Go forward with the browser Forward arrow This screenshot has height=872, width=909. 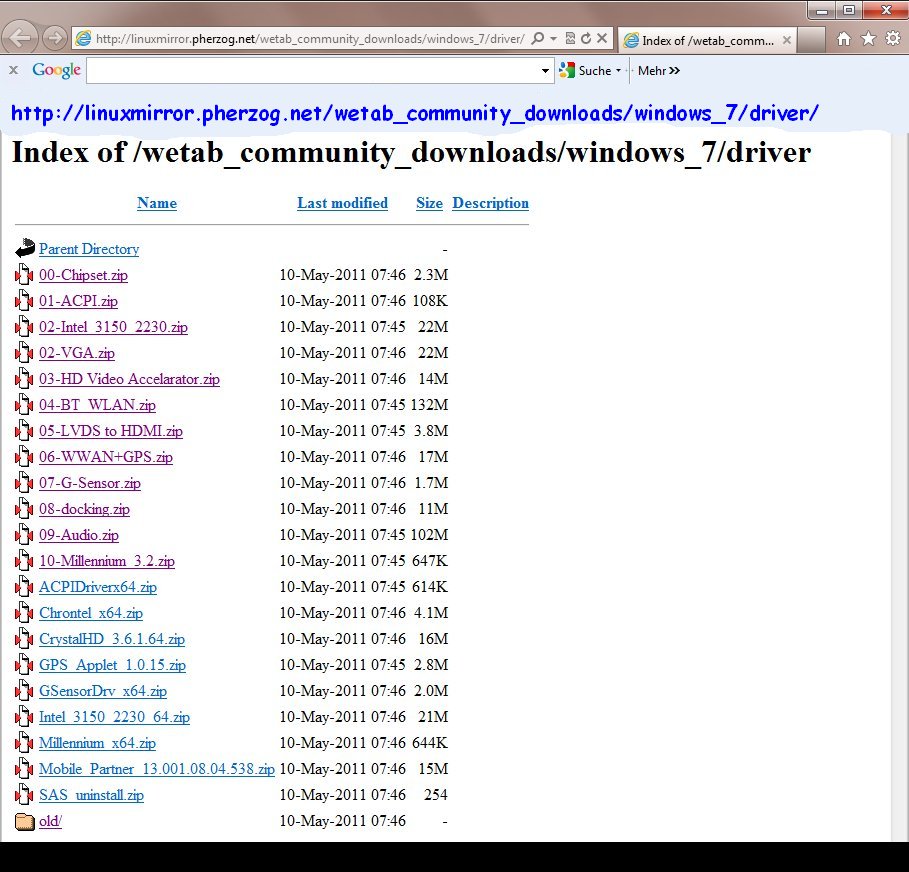pyautogui.click(x=55, y=38)
